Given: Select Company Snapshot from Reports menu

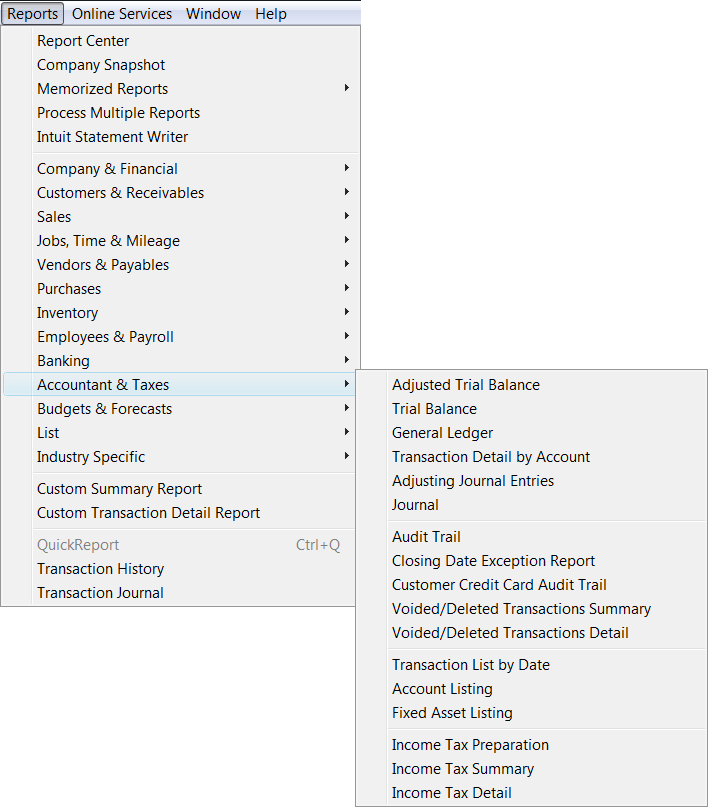Looking at the screenshot, I should click(101, 65).
